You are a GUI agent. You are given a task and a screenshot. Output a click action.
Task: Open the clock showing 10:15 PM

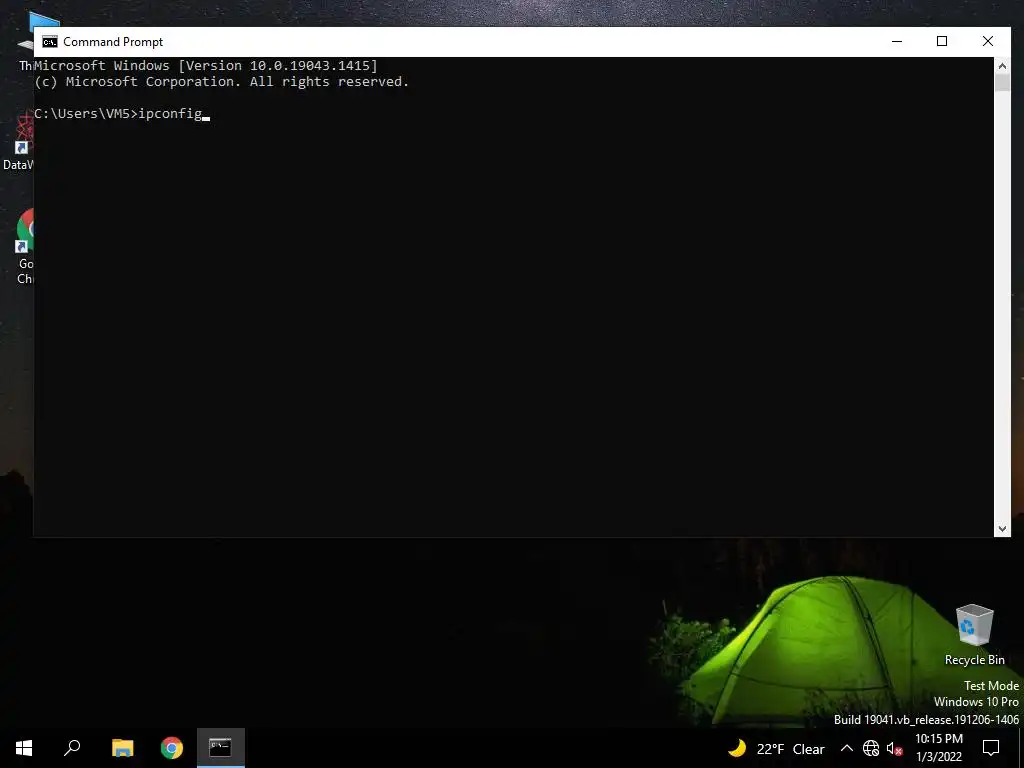pyautogui.click(x=939, y=748)
